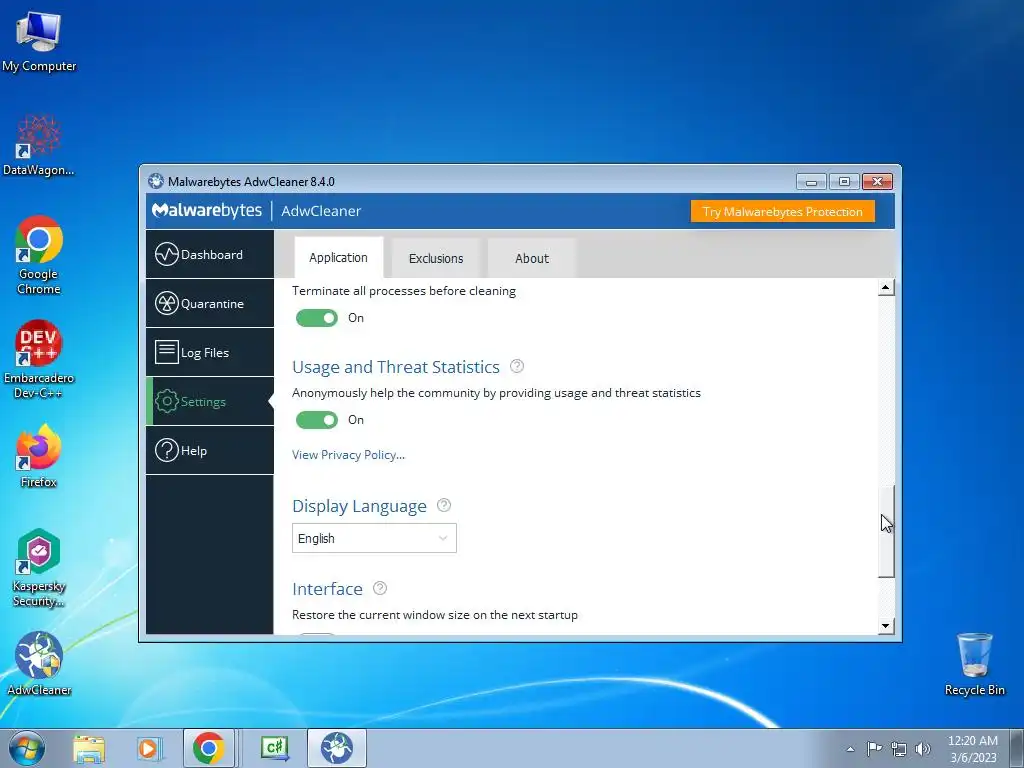1024x768 pixels.
Task: Open the Display Language dropdown
Action: (x=374, y=538)
